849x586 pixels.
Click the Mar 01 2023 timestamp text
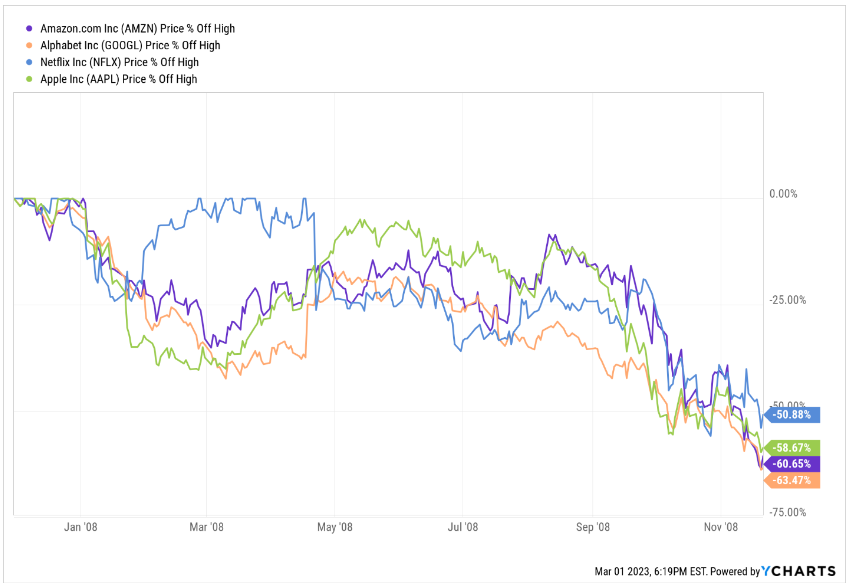pos(653,572)
